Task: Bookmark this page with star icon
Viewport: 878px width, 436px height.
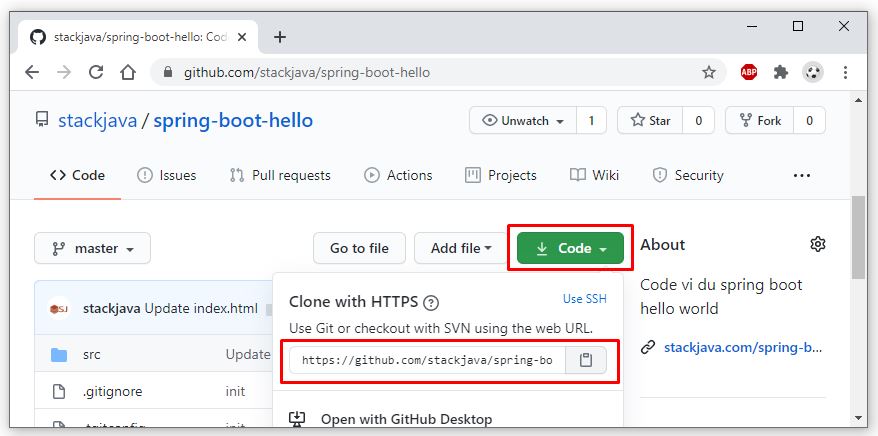Action: click(709, 72)
